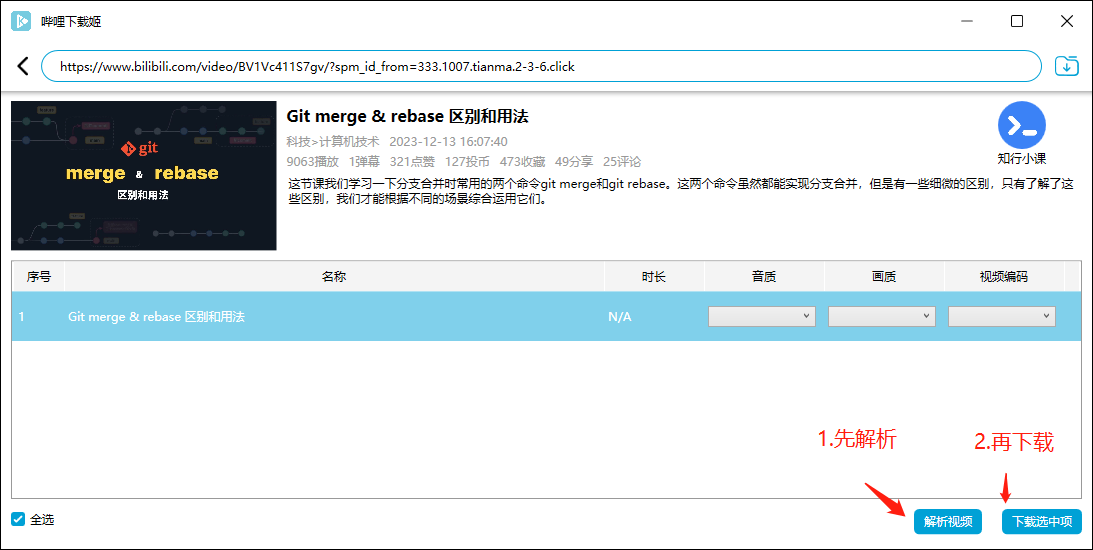Click the 知行小课 uploader name

pos(1021,159)
